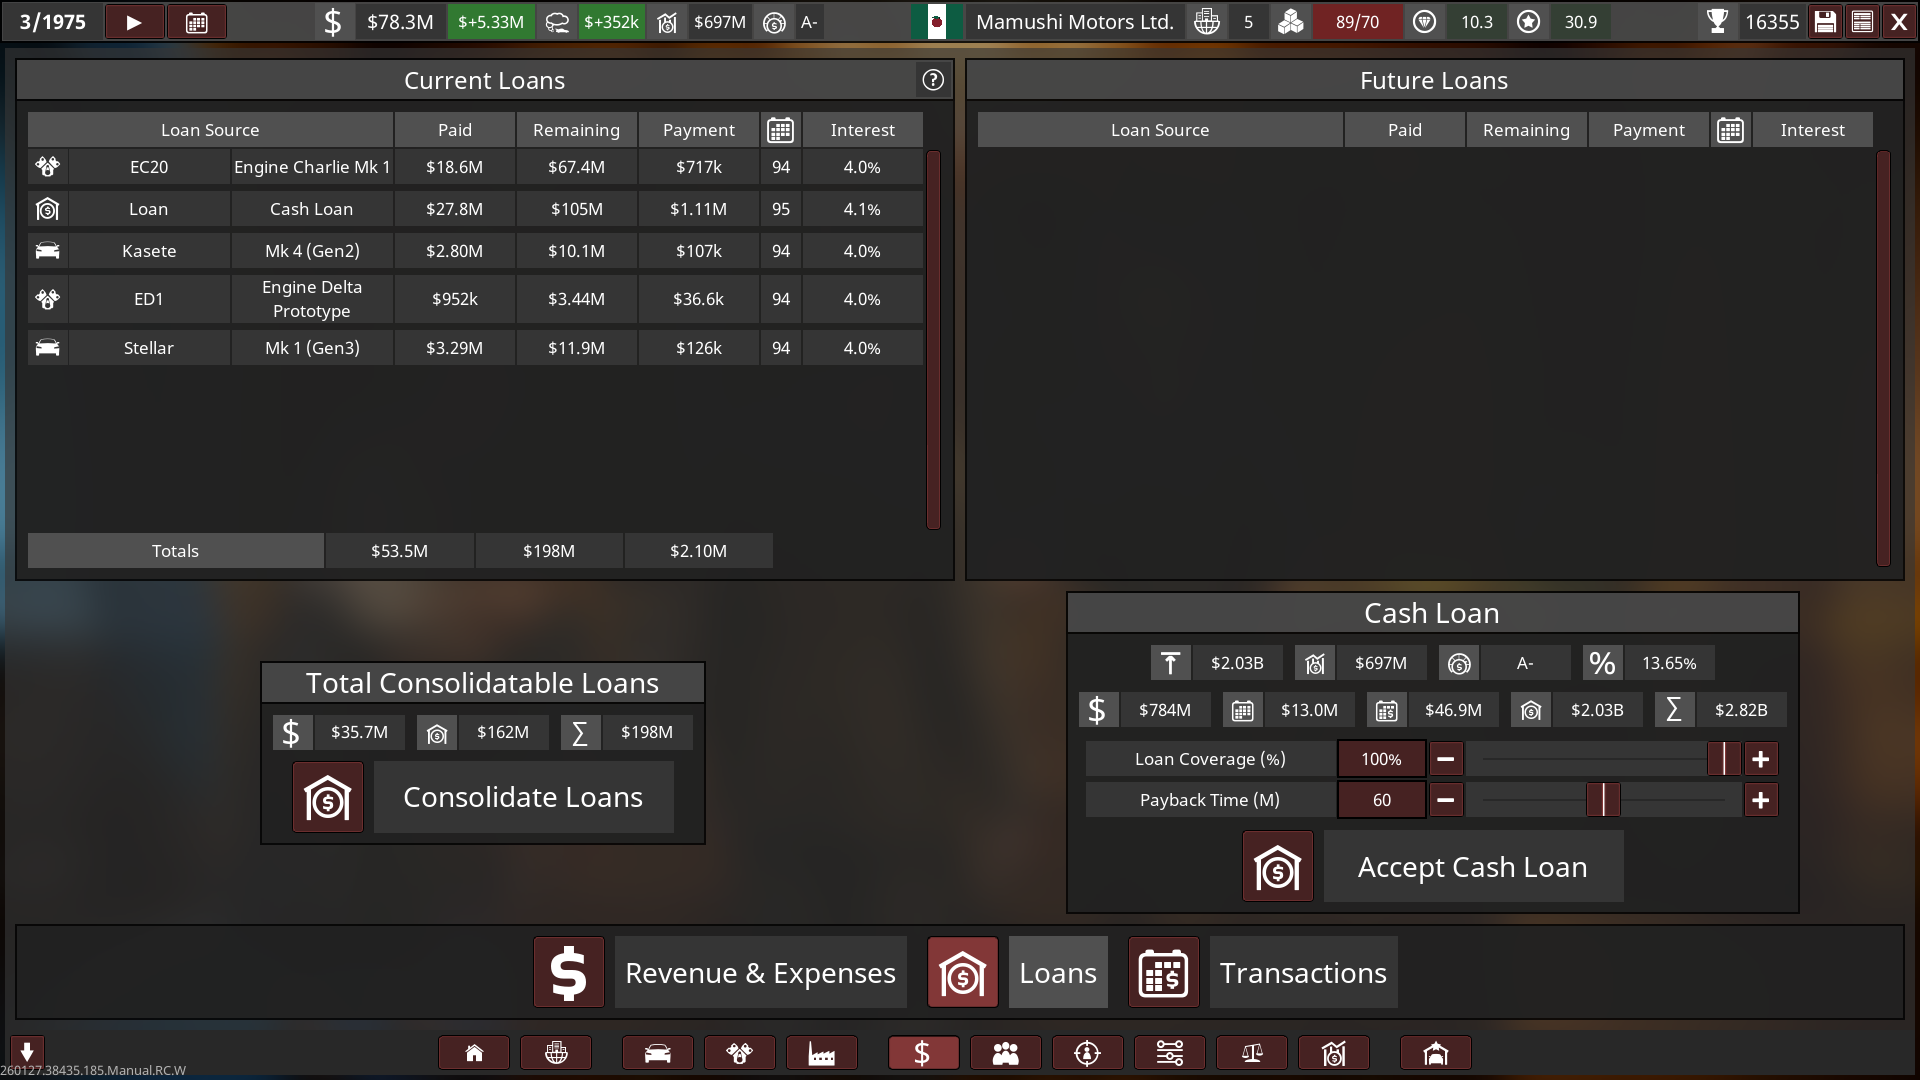Open the world map globe icon
Screen dimensions: 1920x1080
(x=556, y=1053)
